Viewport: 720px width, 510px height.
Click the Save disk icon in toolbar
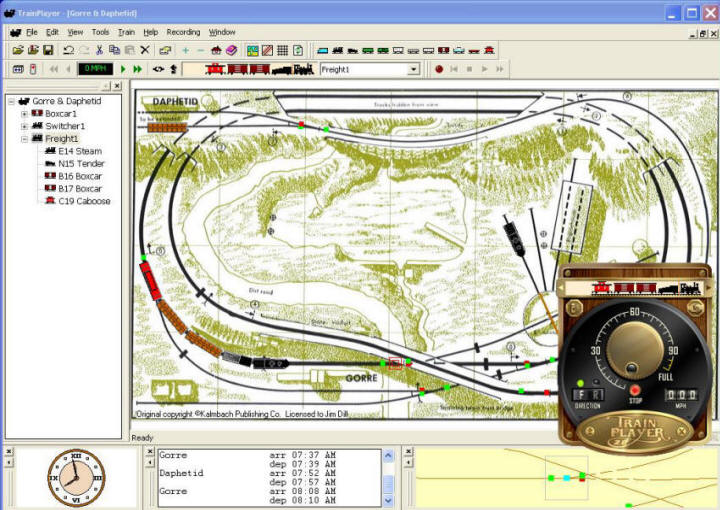click(48, 50)
